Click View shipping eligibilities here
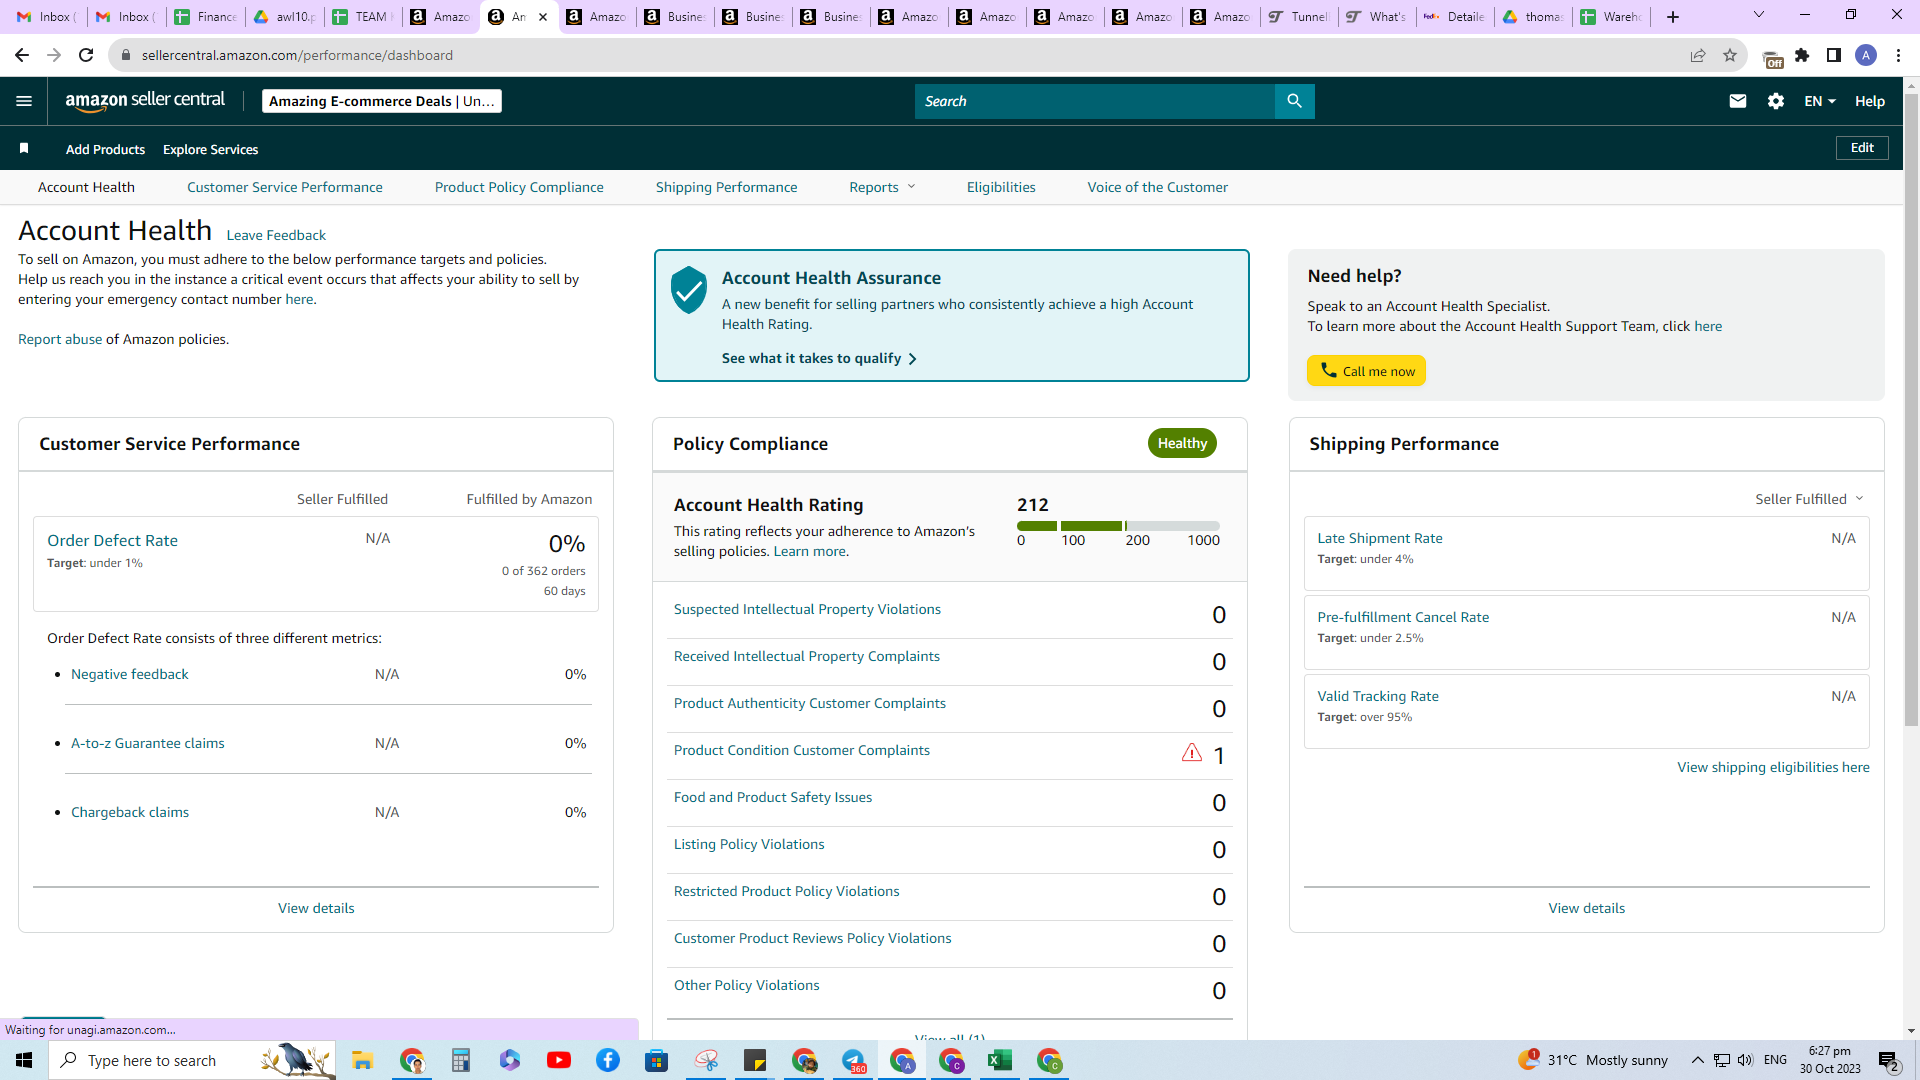The height and width of the screenshot is (1080, 1920). [1773, 767]
